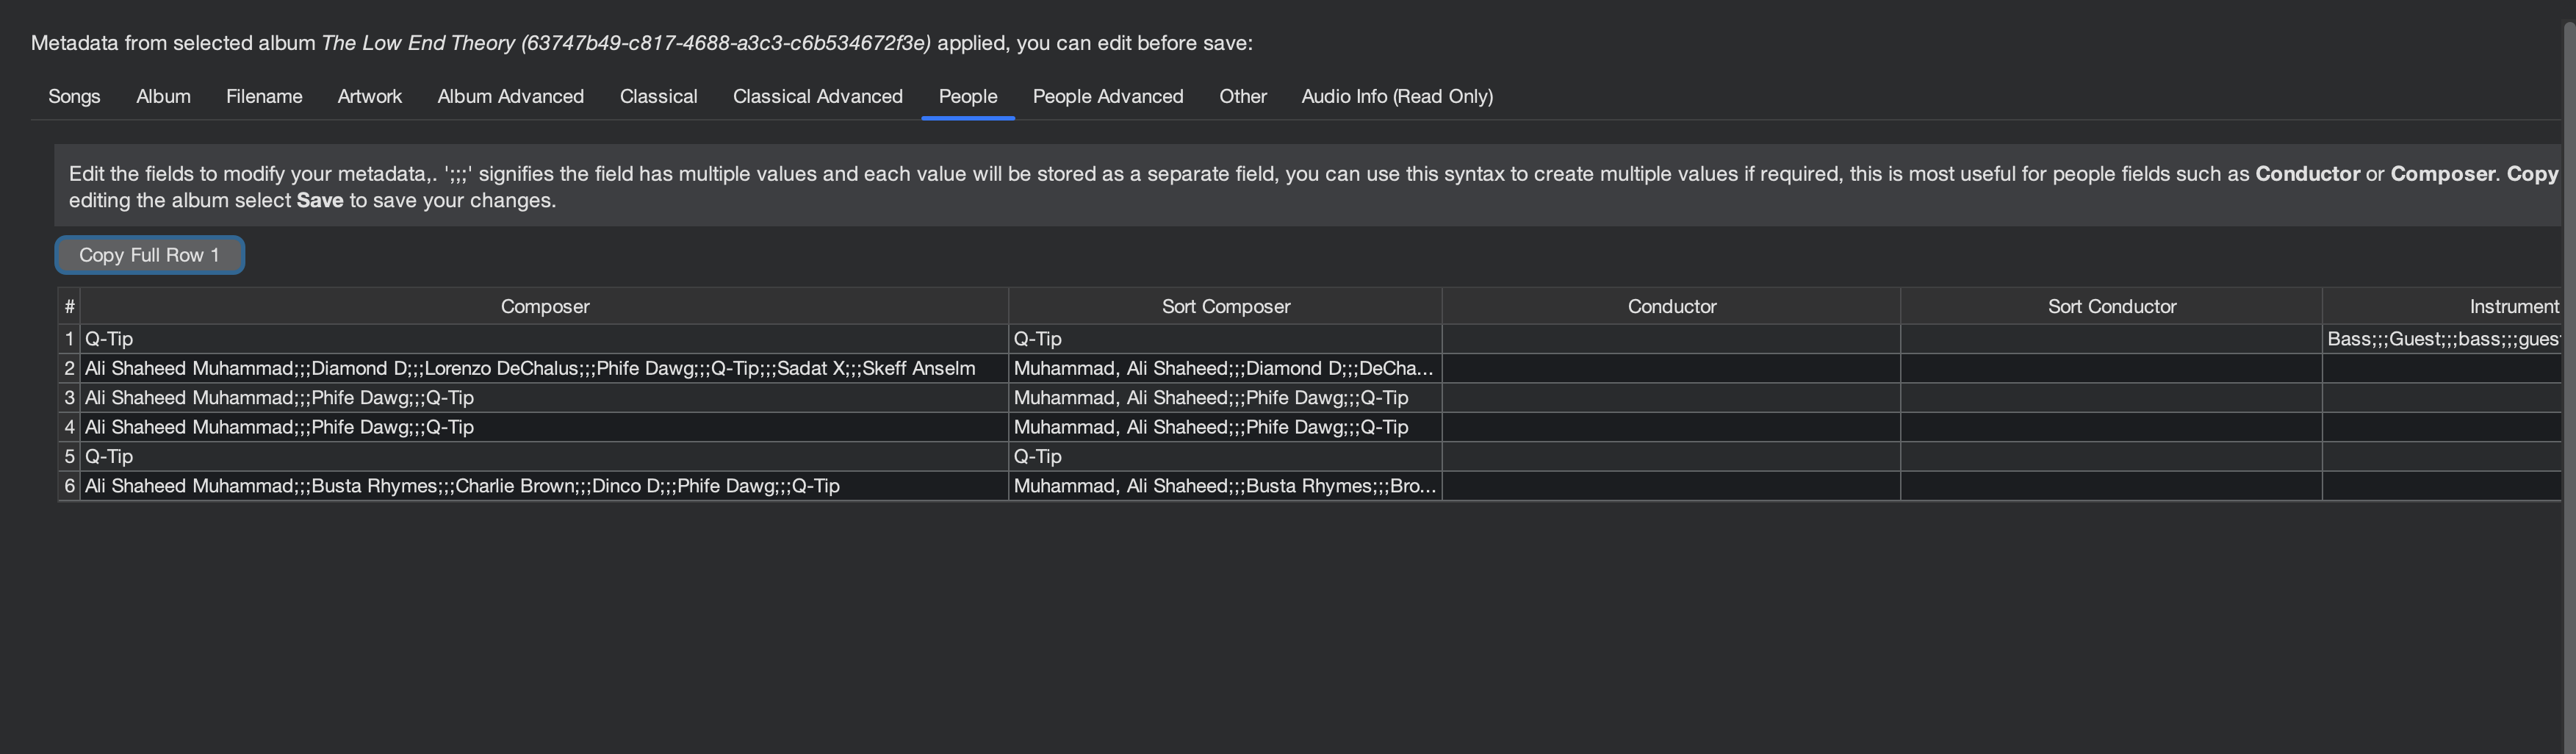This screenshot has width=2576, height=754.
Task: Switch to the Songs tab
Action: click(x=74, y=97)
